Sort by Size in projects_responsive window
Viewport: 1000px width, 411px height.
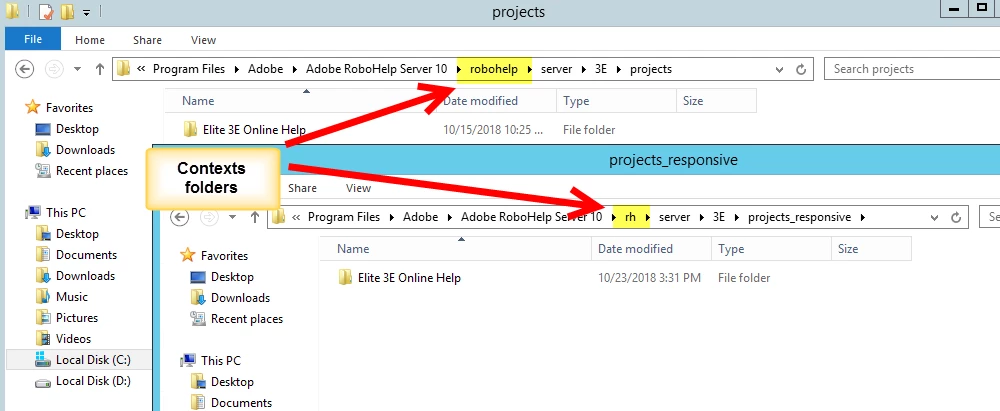[848, 249]
